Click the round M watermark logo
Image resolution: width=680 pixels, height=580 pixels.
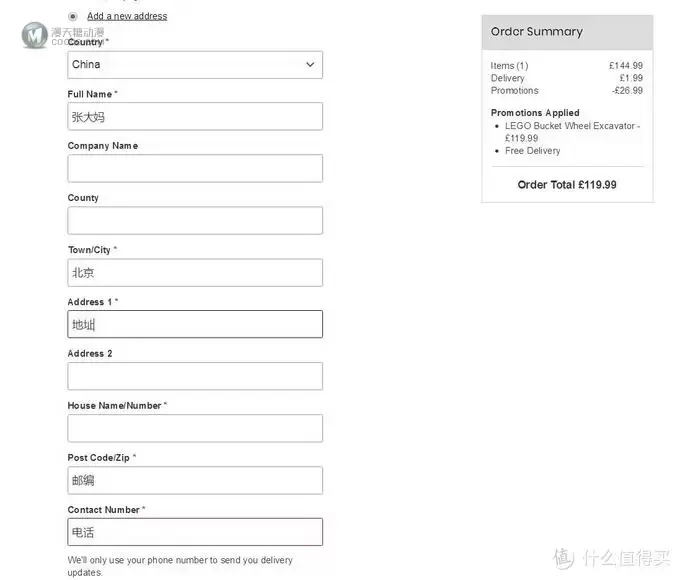click(x=35, y=35)
